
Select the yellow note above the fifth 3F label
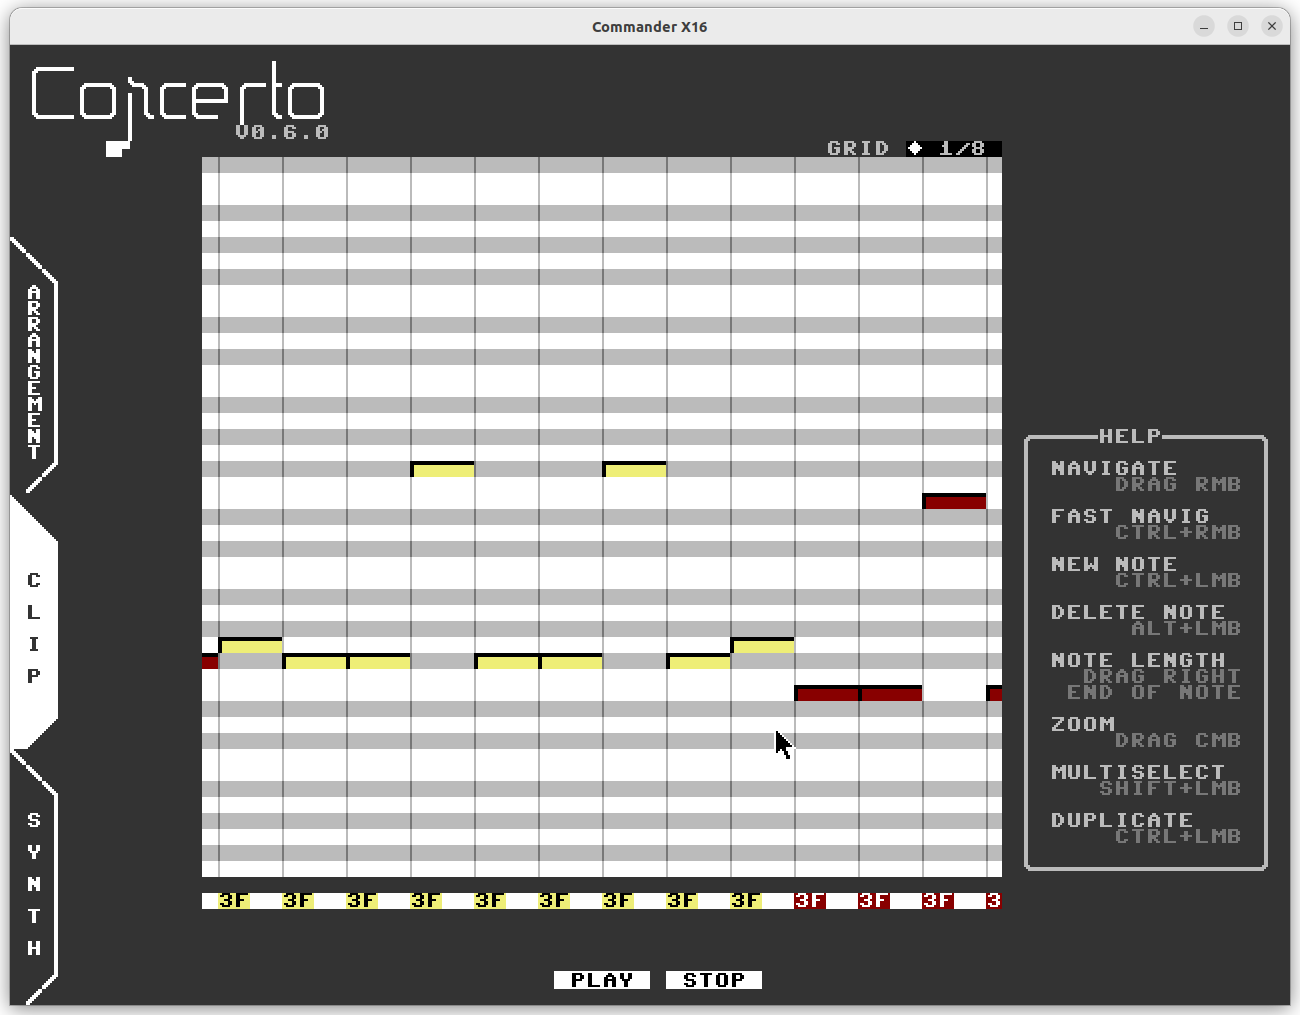pyautogui.click(x=506, y=661)
